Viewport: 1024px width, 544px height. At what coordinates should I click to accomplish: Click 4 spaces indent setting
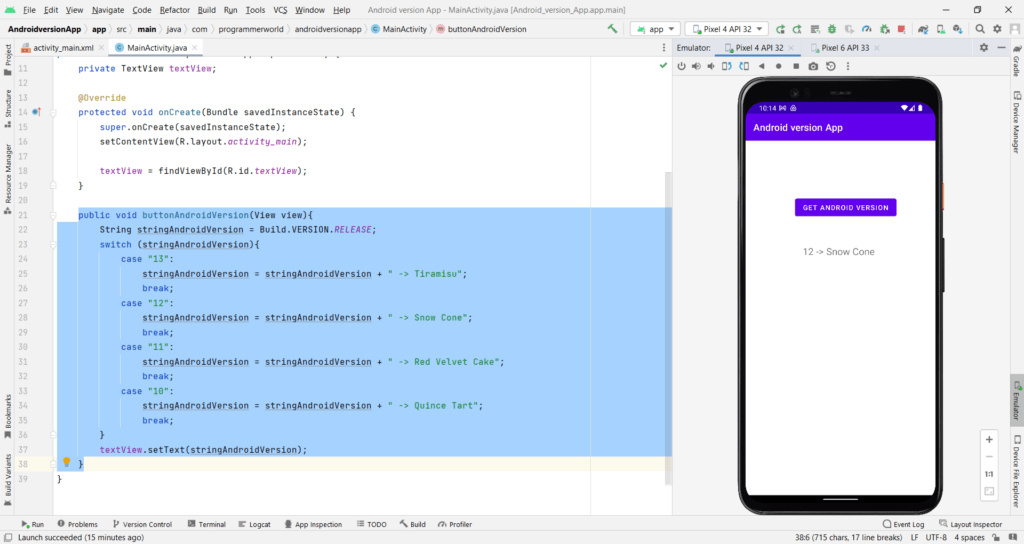[969, 537]
